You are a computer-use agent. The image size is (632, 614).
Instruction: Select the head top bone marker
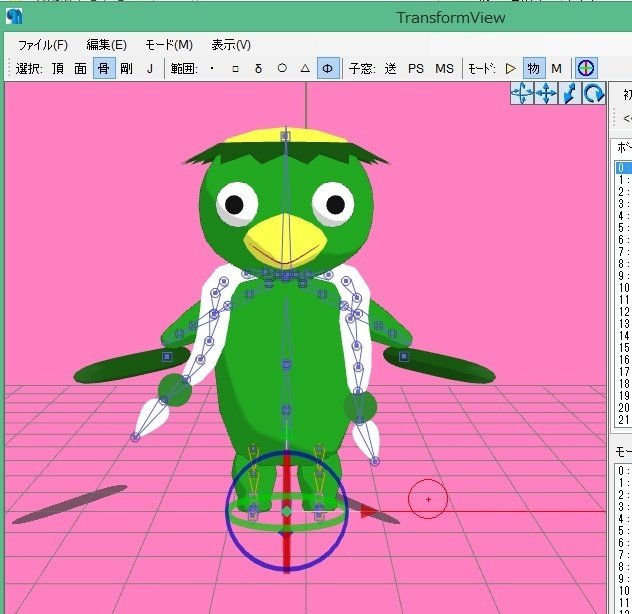point(285,136)
